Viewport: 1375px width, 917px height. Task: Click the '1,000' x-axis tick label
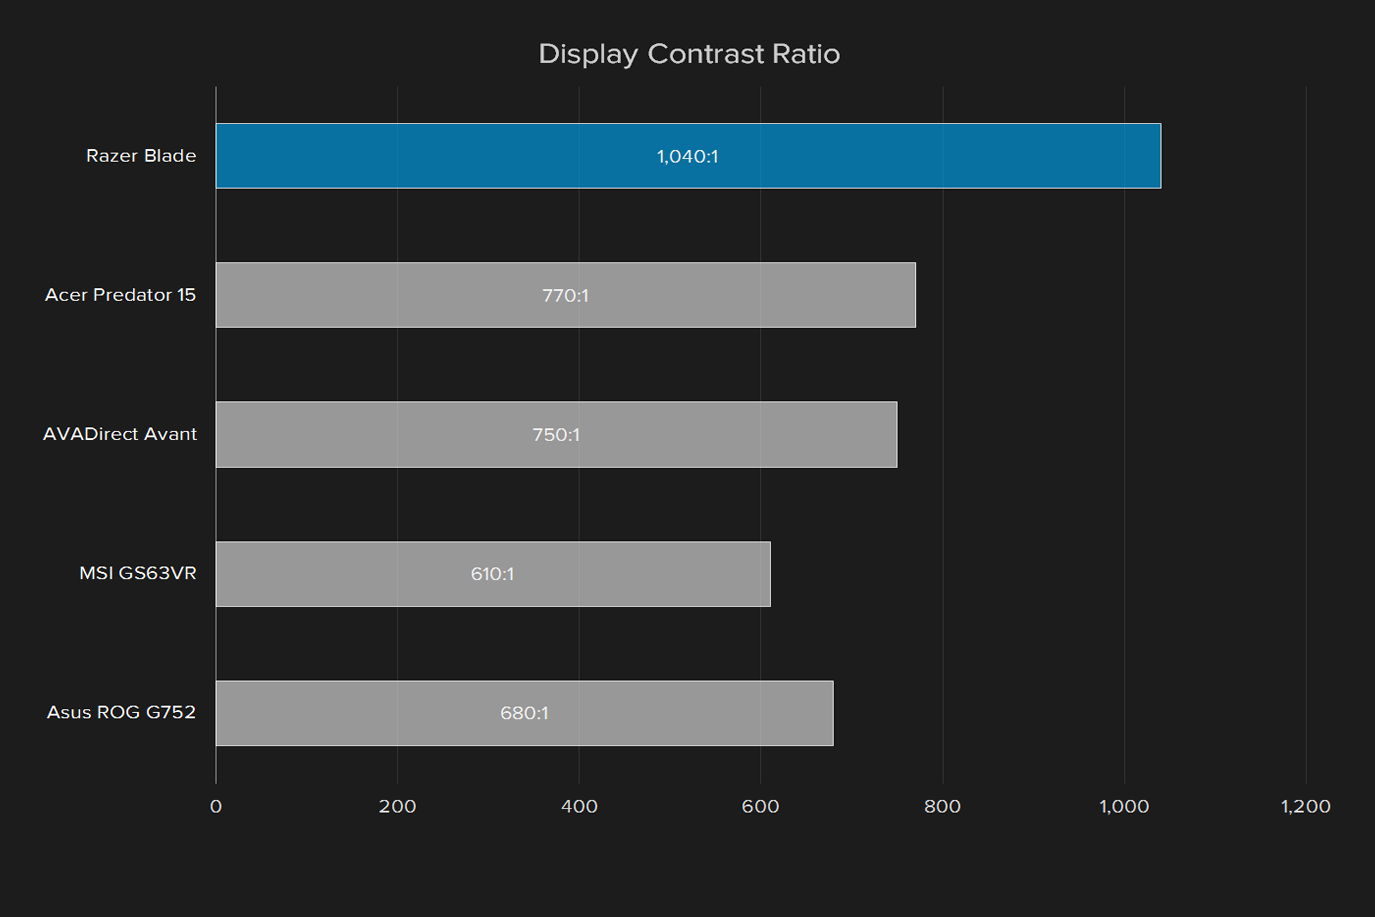pyautogui.click(x=1124, y=806)
